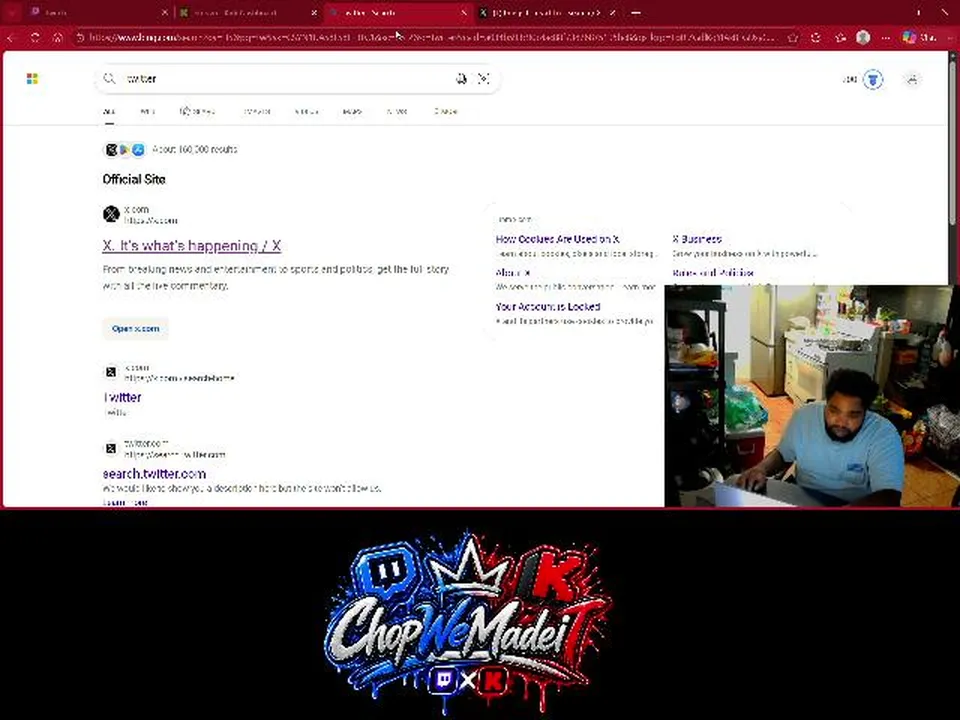Add this page to favorites with the star
960x720 pixels.
793,38
